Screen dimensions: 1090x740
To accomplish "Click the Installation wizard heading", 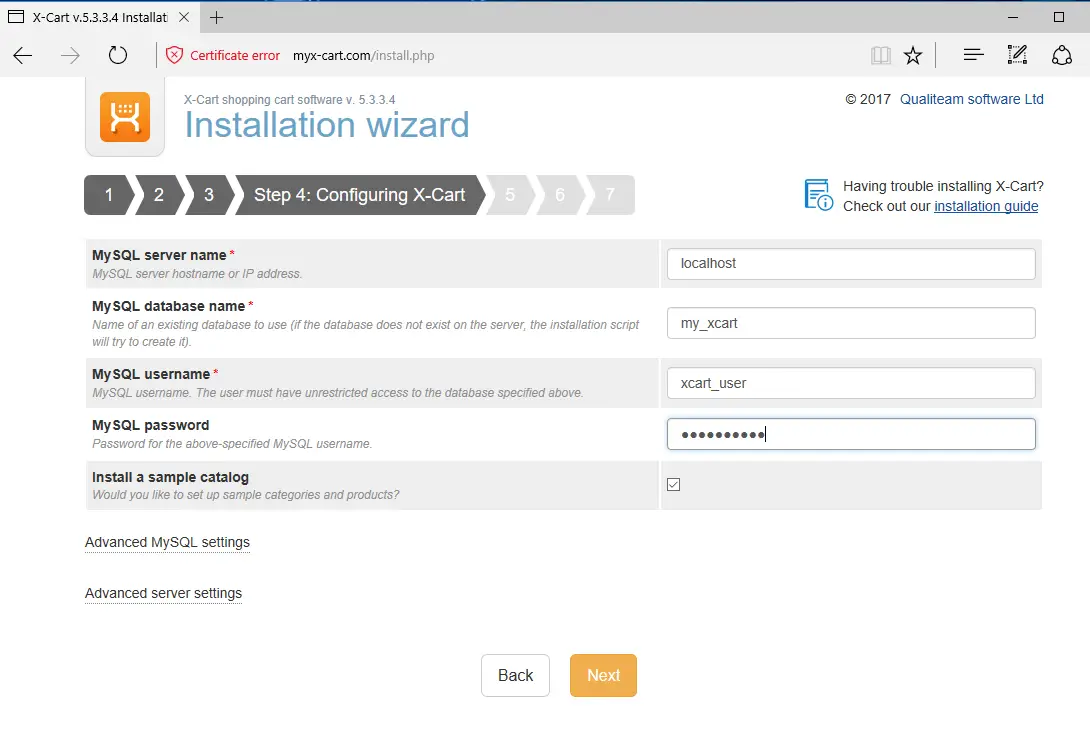I will click(327, 125).
